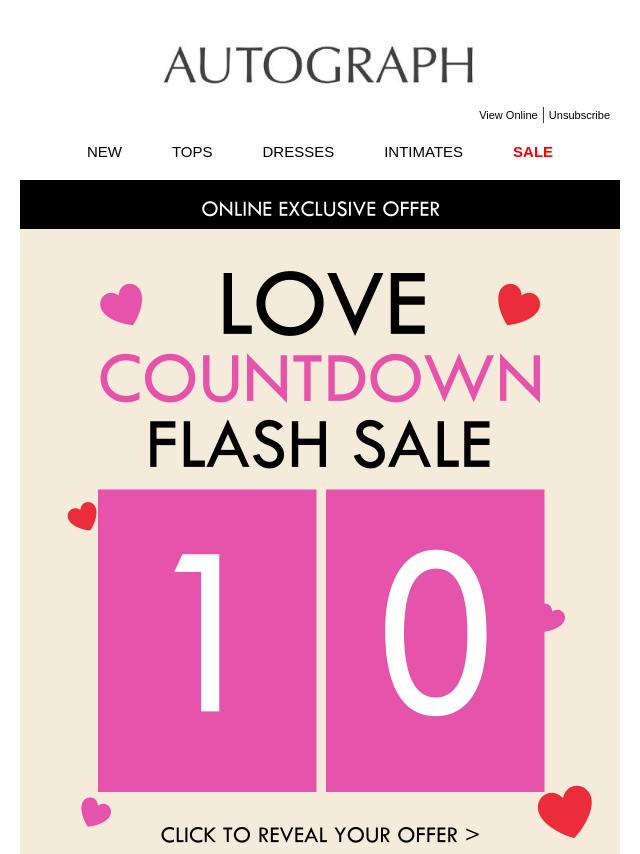The height and width of the screenshot is (854, 640).
Task: Click to reveal your offer
Action: pos(320,834)
